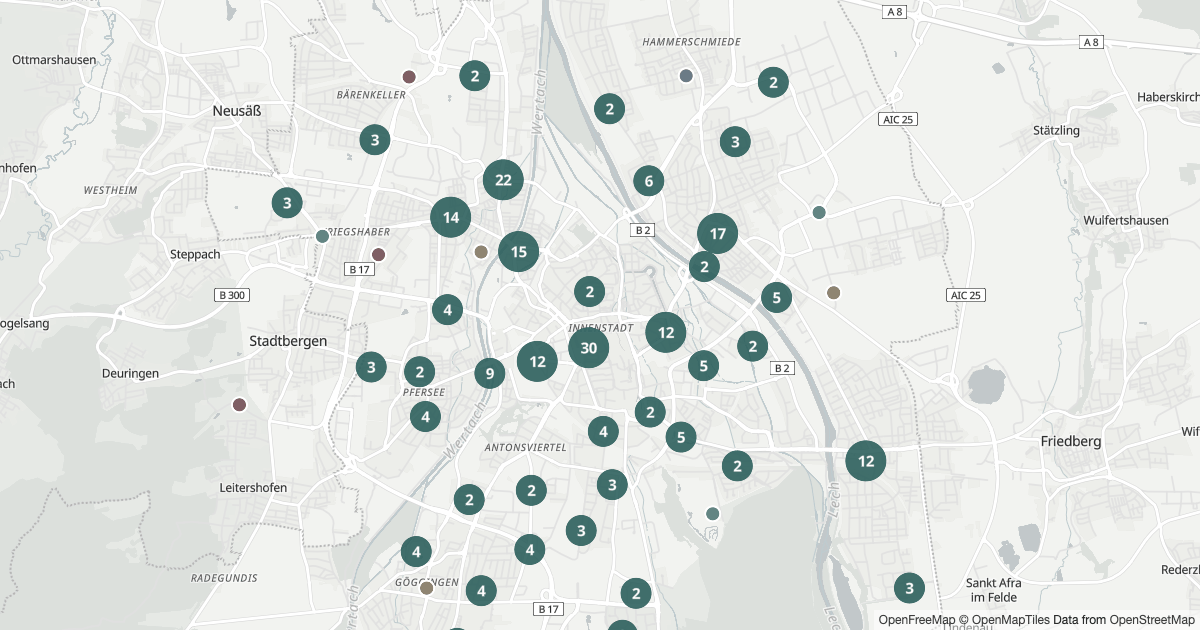Open the 30 cluster at Innenstadt
Viewport: 1200px width, 630px height.
pyautogui.click(x=589, y=347)
